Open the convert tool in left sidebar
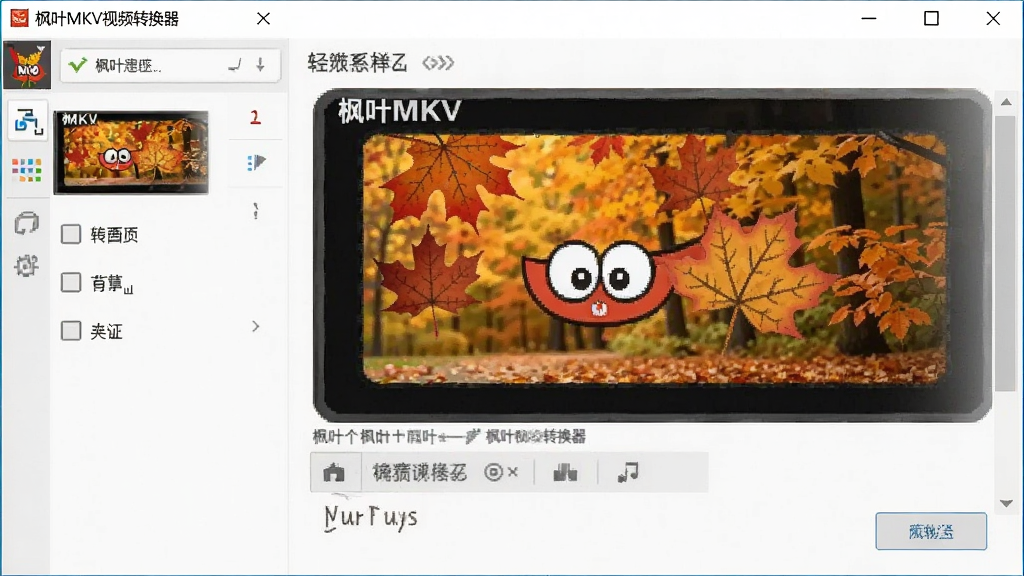 [x=27, y=121]
